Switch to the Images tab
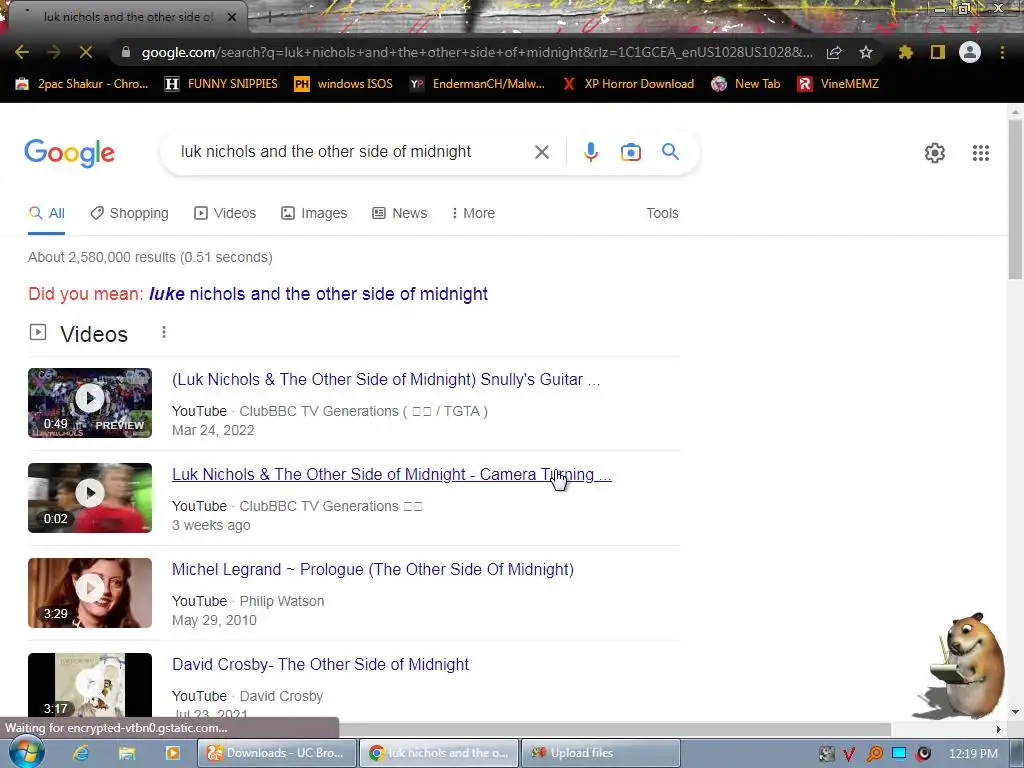Viewport: 1024px width, 768px height. pyautogui.click(x=314, y=214)
